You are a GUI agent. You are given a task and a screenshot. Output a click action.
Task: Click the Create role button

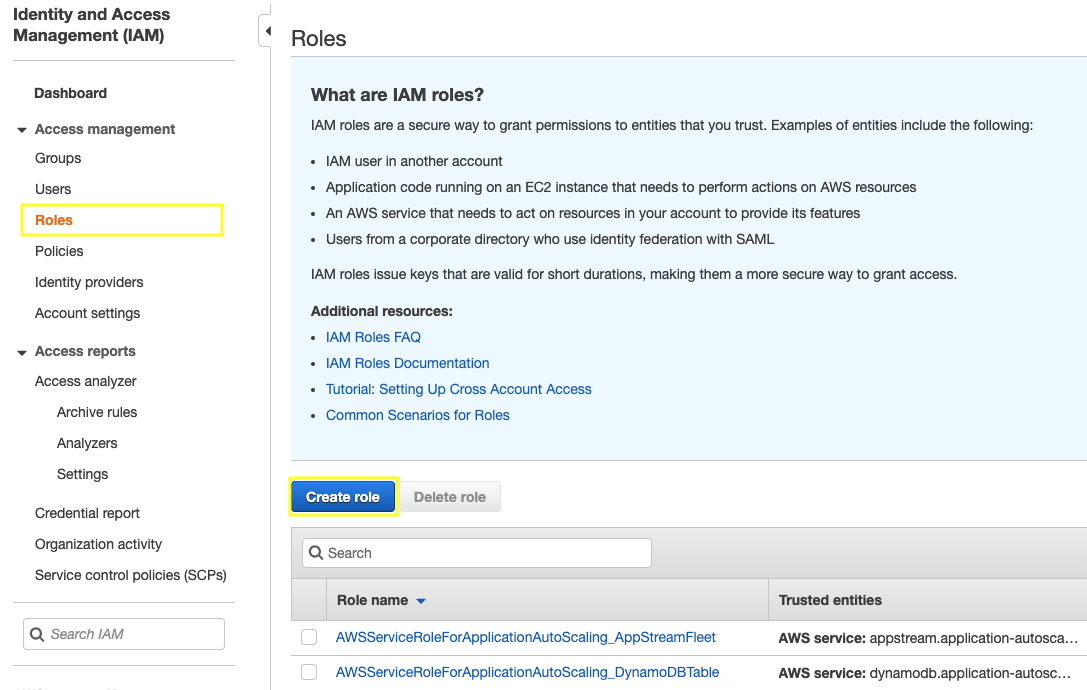point(343,497)
